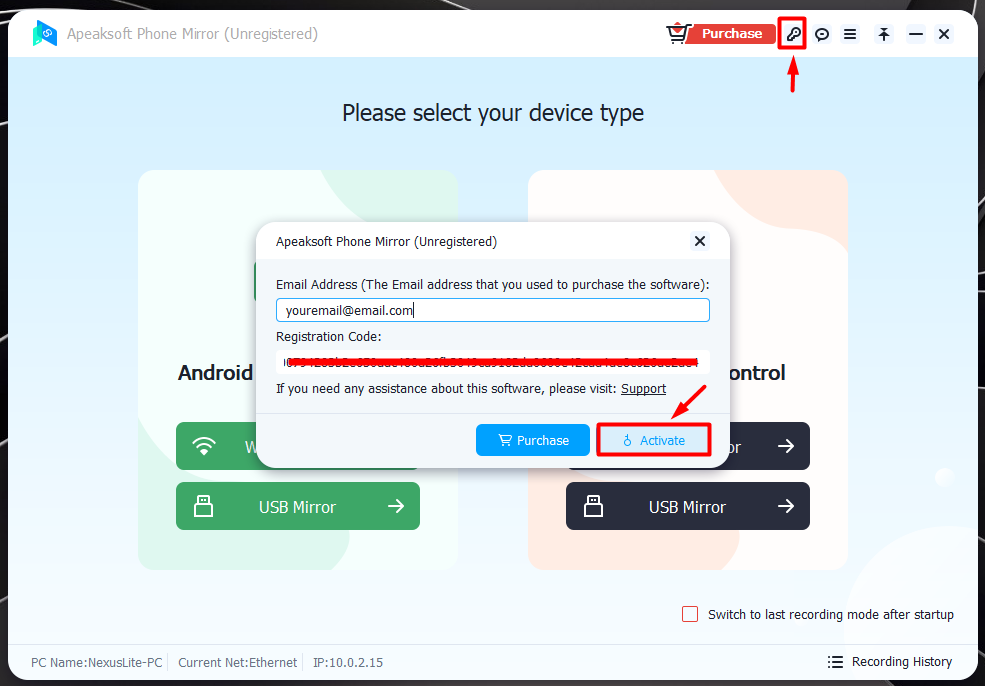This screenshot has width=985, height=686.
Task: Activate the software with Activate button
Action: click(653, 440)
